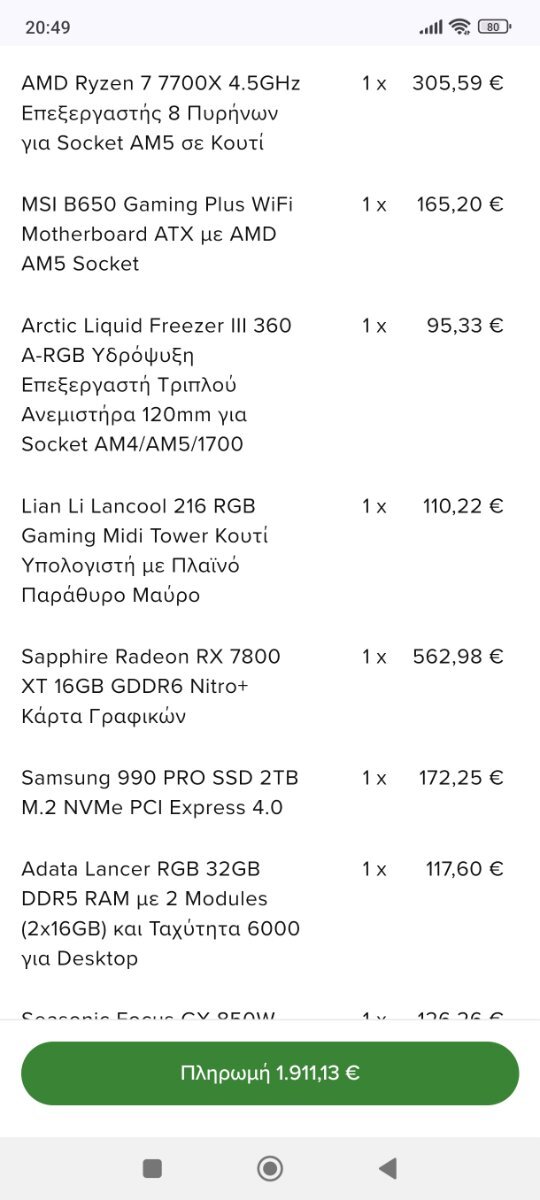Image resolution: width=540 pixels, height=1200 pixels.
Task: Open the Samsung 990 PRO SSD 2TB item
Action: (160, 792)
